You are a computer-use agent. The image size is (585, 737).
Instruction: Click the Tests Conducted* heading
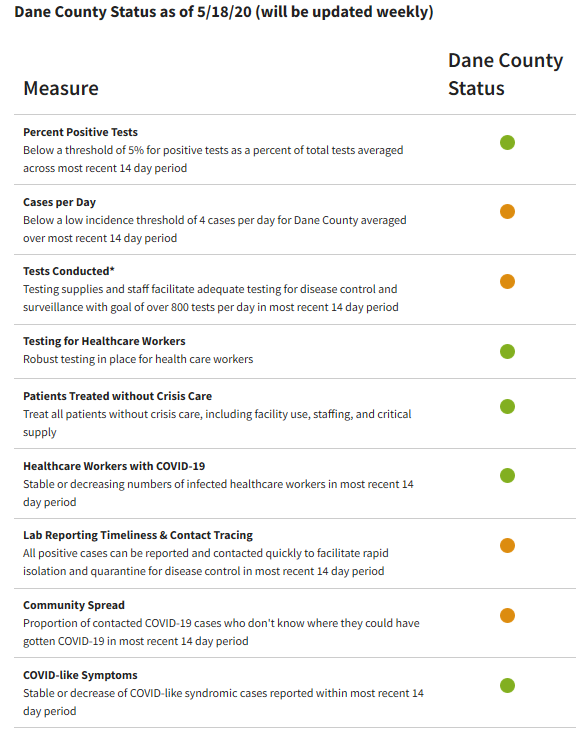[x=69, y=271]
